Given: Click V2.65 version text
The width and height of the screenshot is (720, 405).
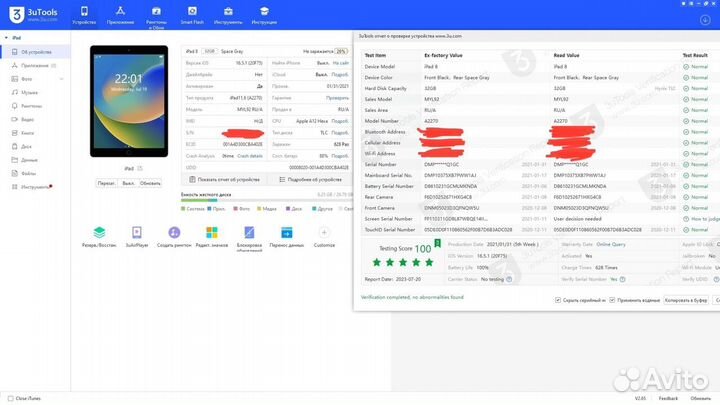Looking at the screenshot, I should coord(640,399).
